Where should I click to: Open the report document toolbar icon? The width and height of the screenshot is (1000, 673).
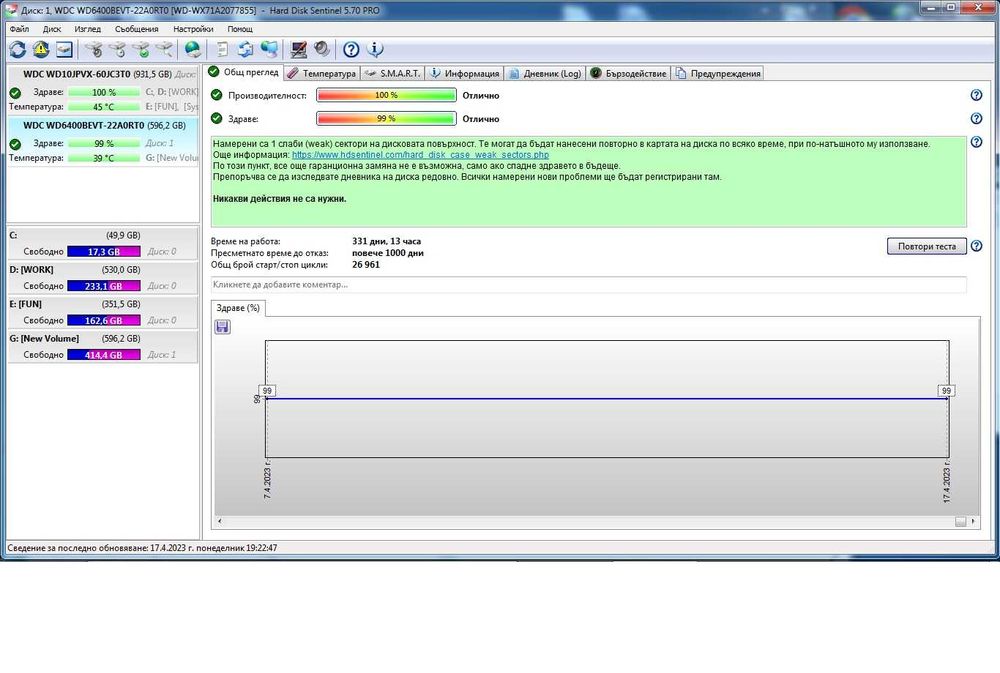(x=223, y=49)
